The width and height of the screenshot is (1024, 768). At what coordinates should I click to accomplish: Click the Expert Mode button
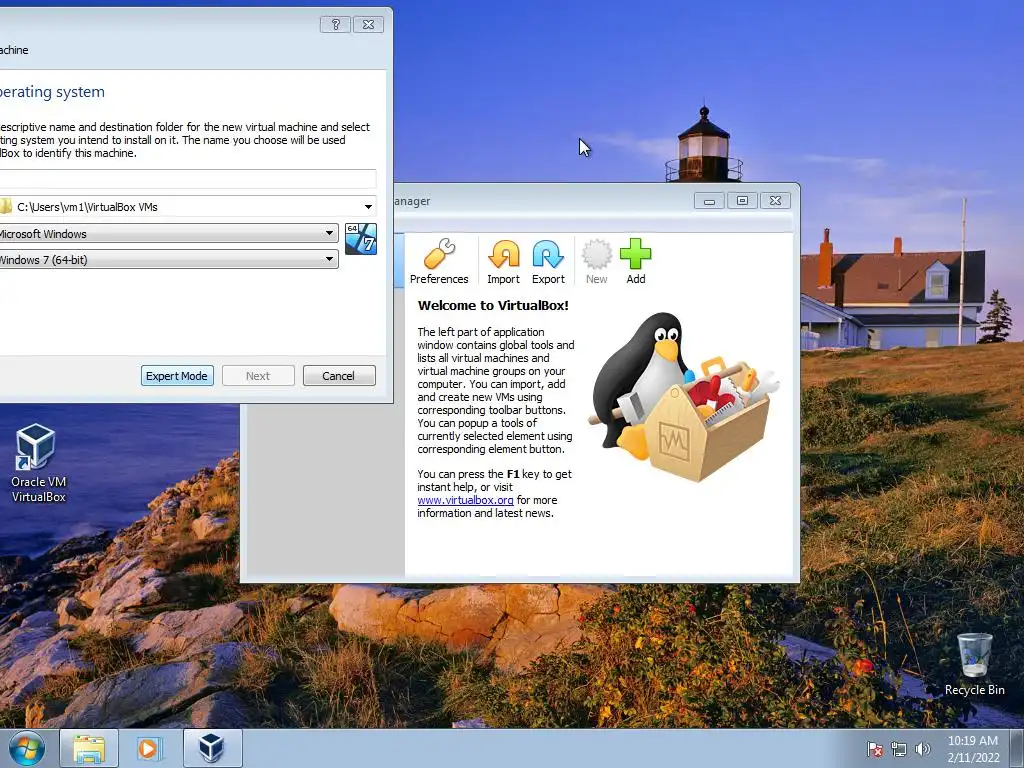click(177, 376)
